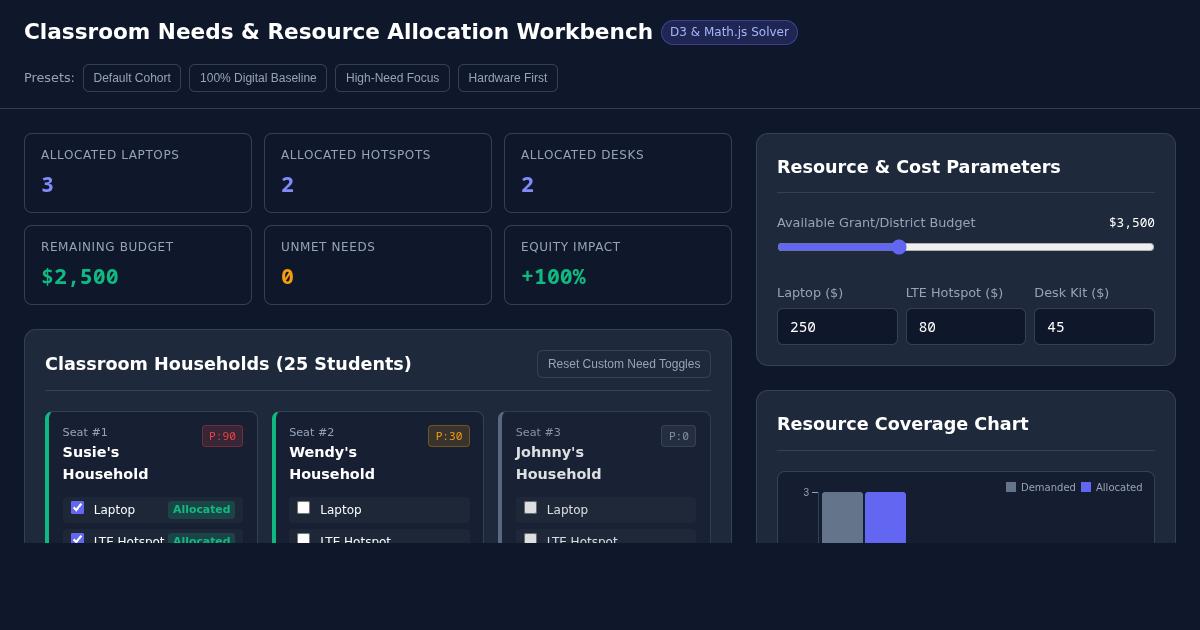The width and height of the screenshot is (1200, 630).
Task: Check Laptop for Johnny's Household
Action: tap(530, 508)
